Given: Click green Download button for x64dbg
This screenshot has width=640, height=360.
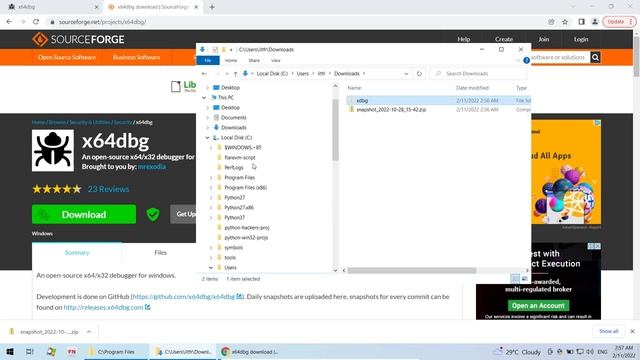Looking at the screenshot, I should tap(84, 214).
